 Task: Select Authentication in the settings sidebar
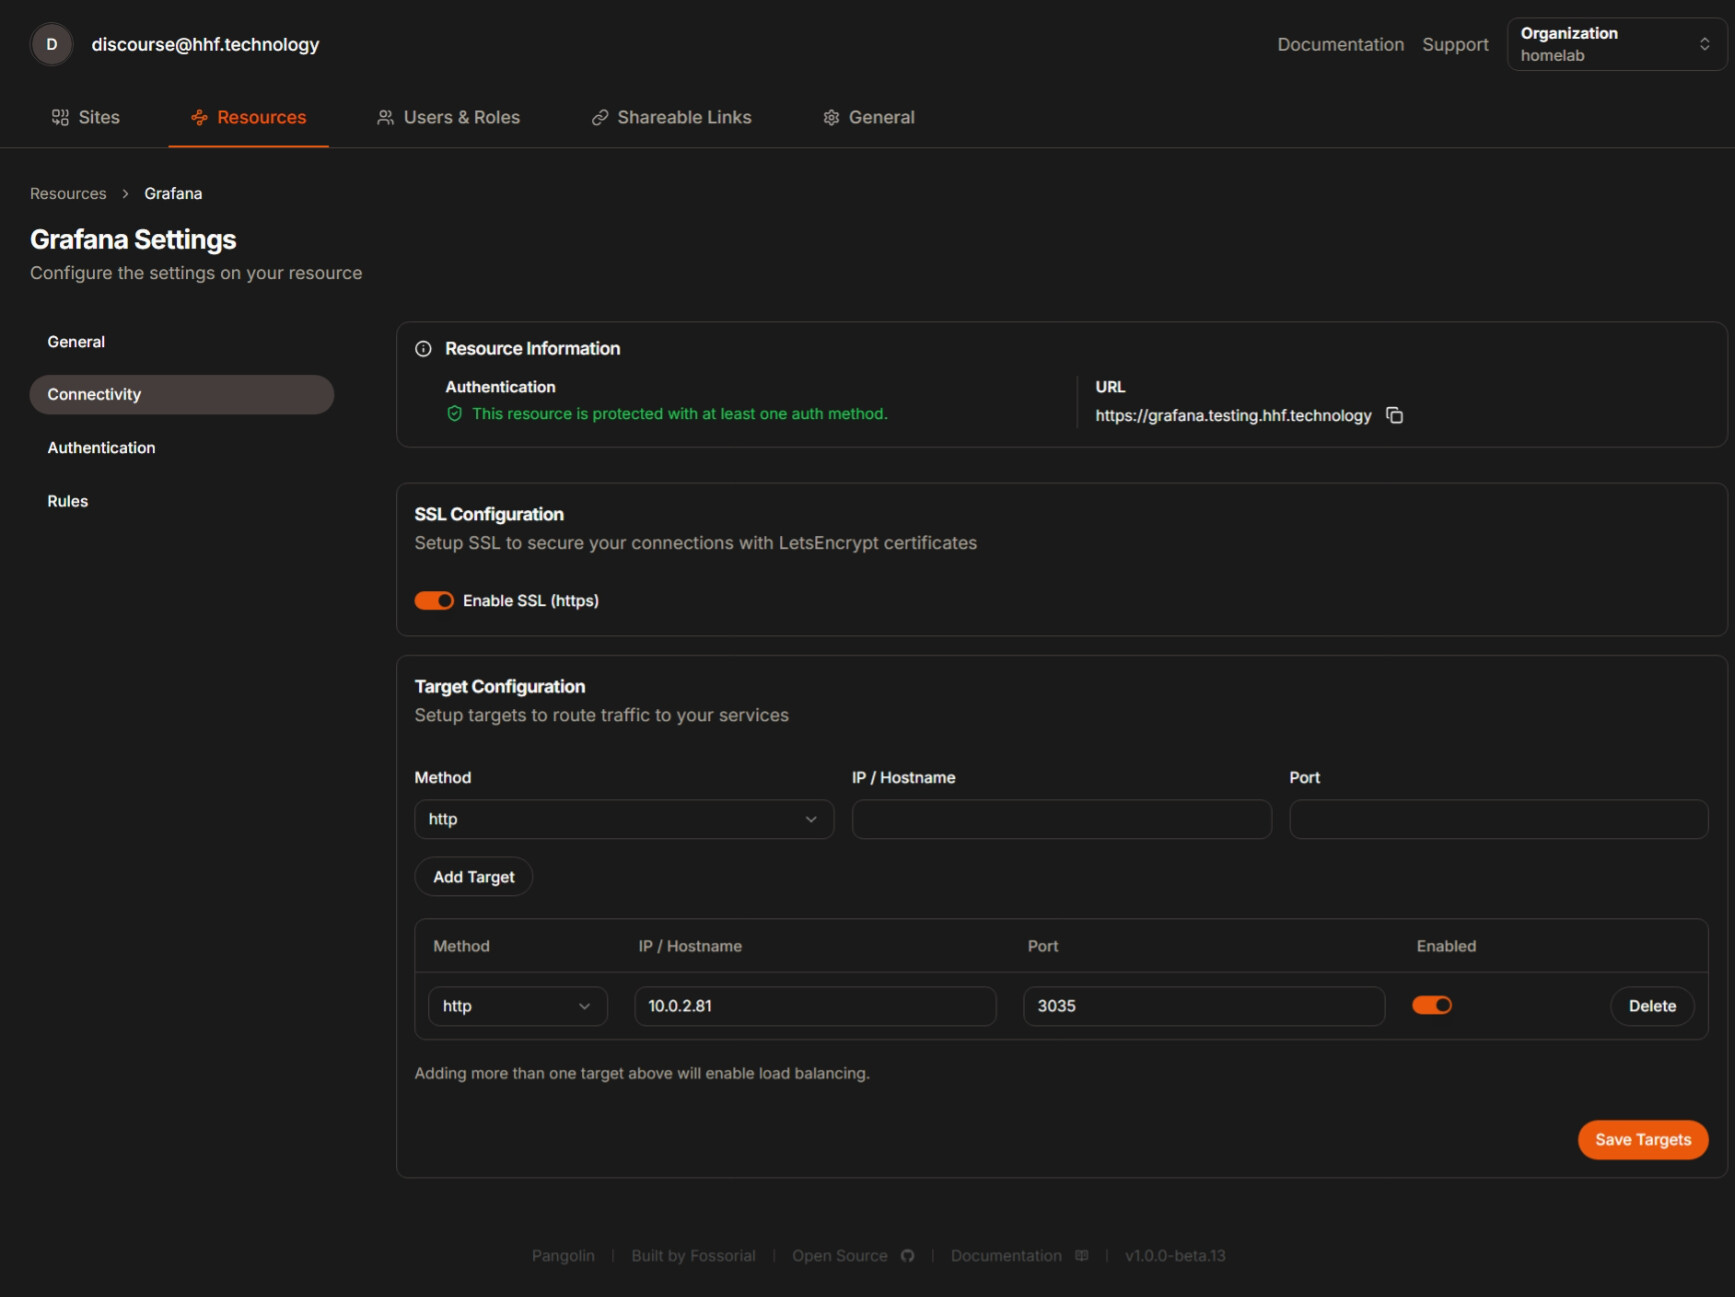pyautogui.click(x=182, y=448)
